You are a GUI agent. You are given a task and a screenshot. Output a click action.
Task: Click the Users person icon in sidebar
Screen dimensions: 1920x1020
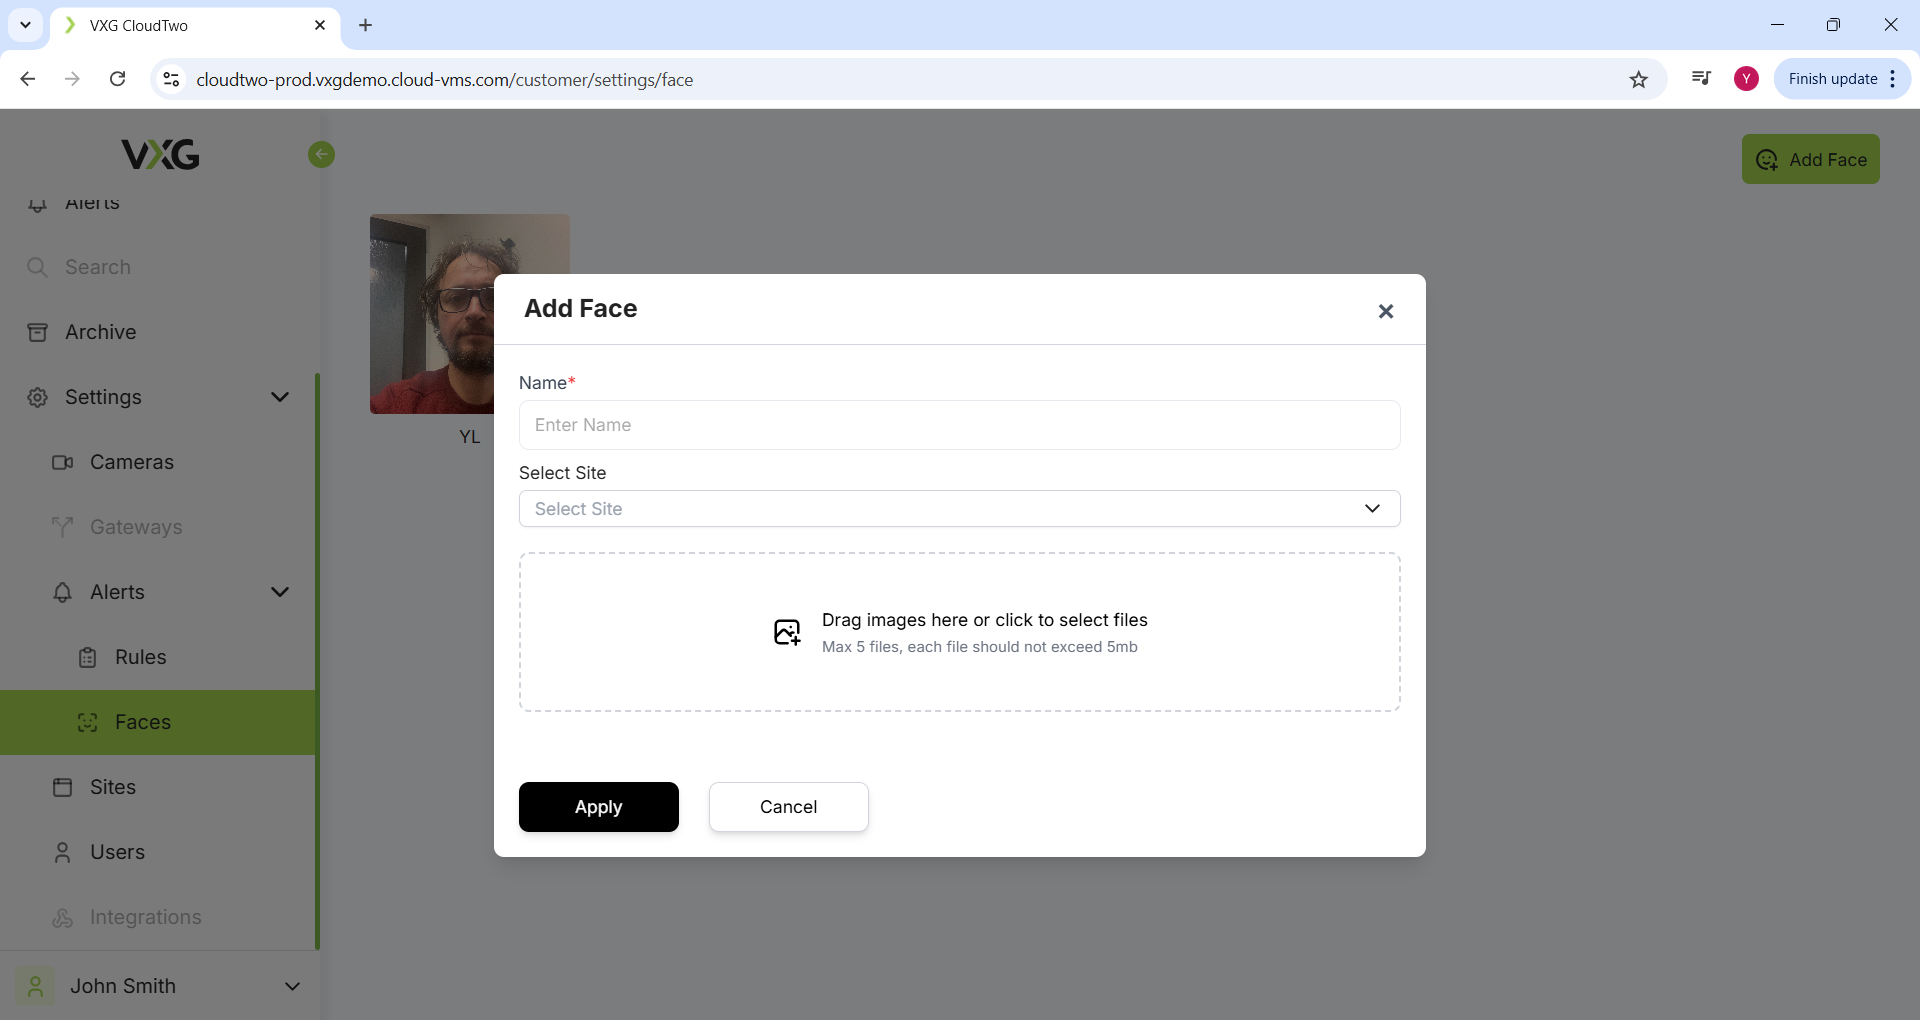63,852
